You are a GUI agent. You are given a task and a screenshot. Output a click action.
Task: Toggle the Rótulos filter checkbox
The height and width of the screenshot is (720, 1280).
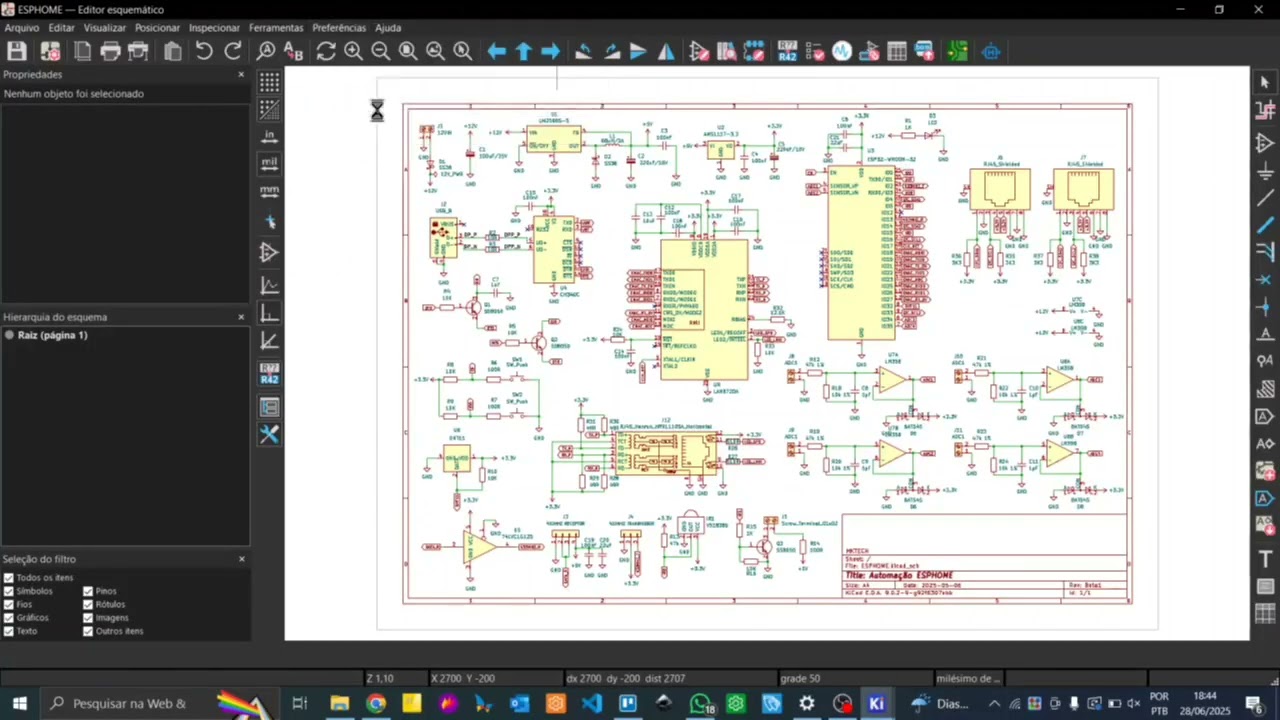pyautogui.click(x=88, y=604)
